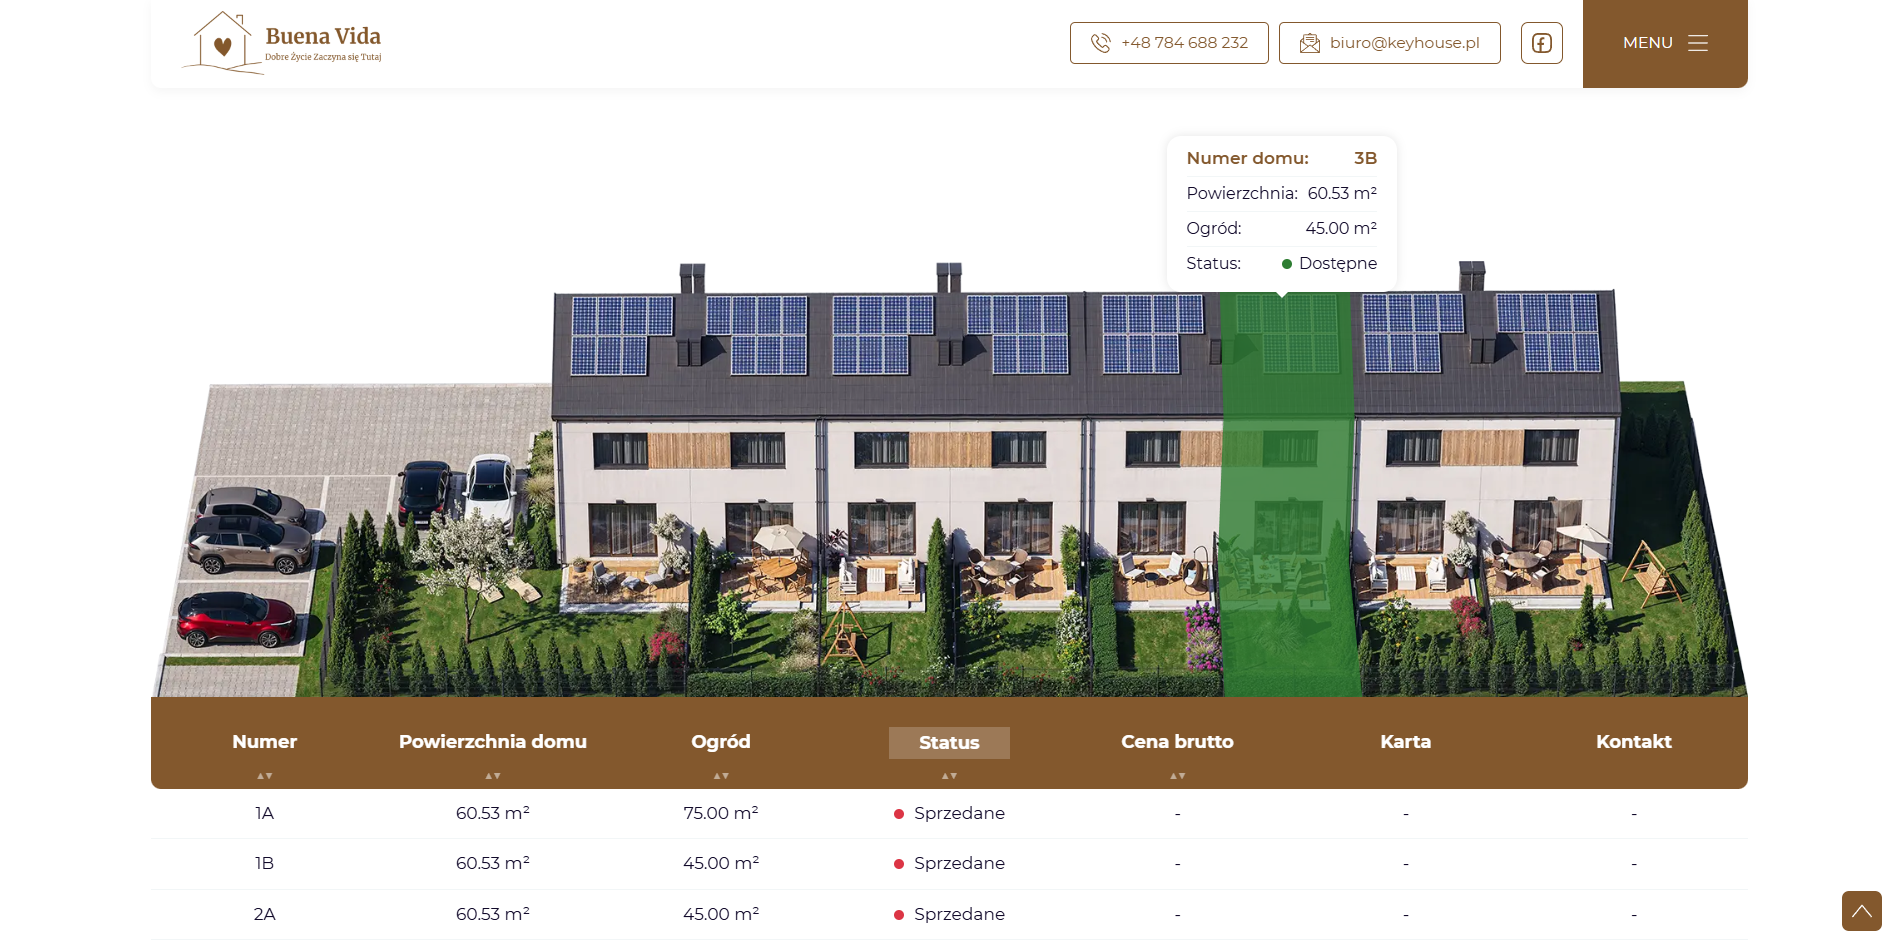Select the Status column header

tap(949, 743)
